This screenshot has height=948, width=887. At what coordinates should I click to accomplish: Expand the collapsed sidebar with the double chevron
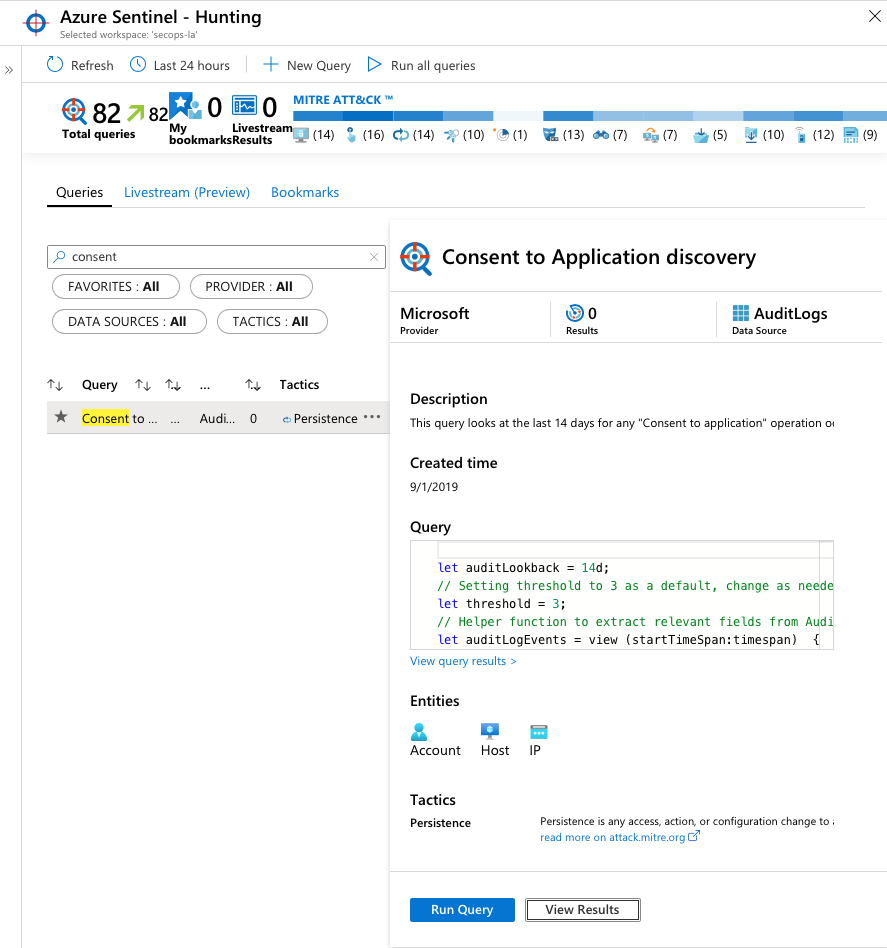coord(9,70)
